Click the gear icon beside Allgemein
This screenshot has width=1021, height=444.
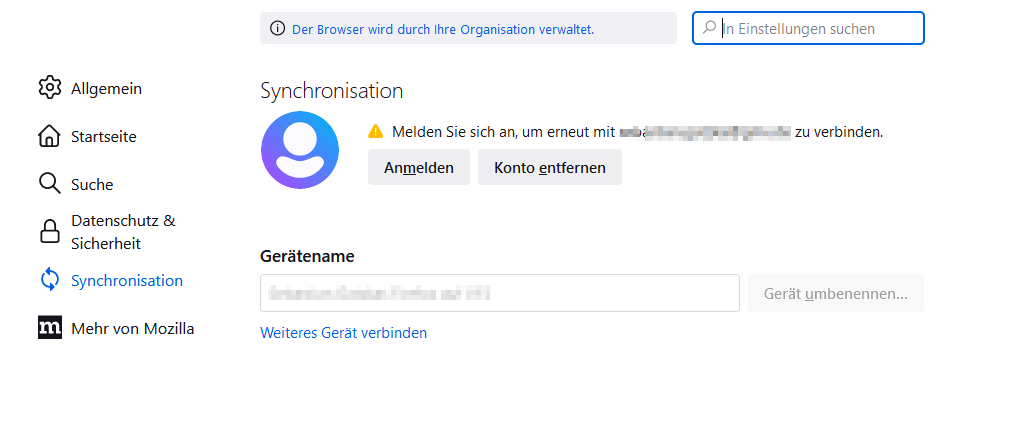[50, 88]
